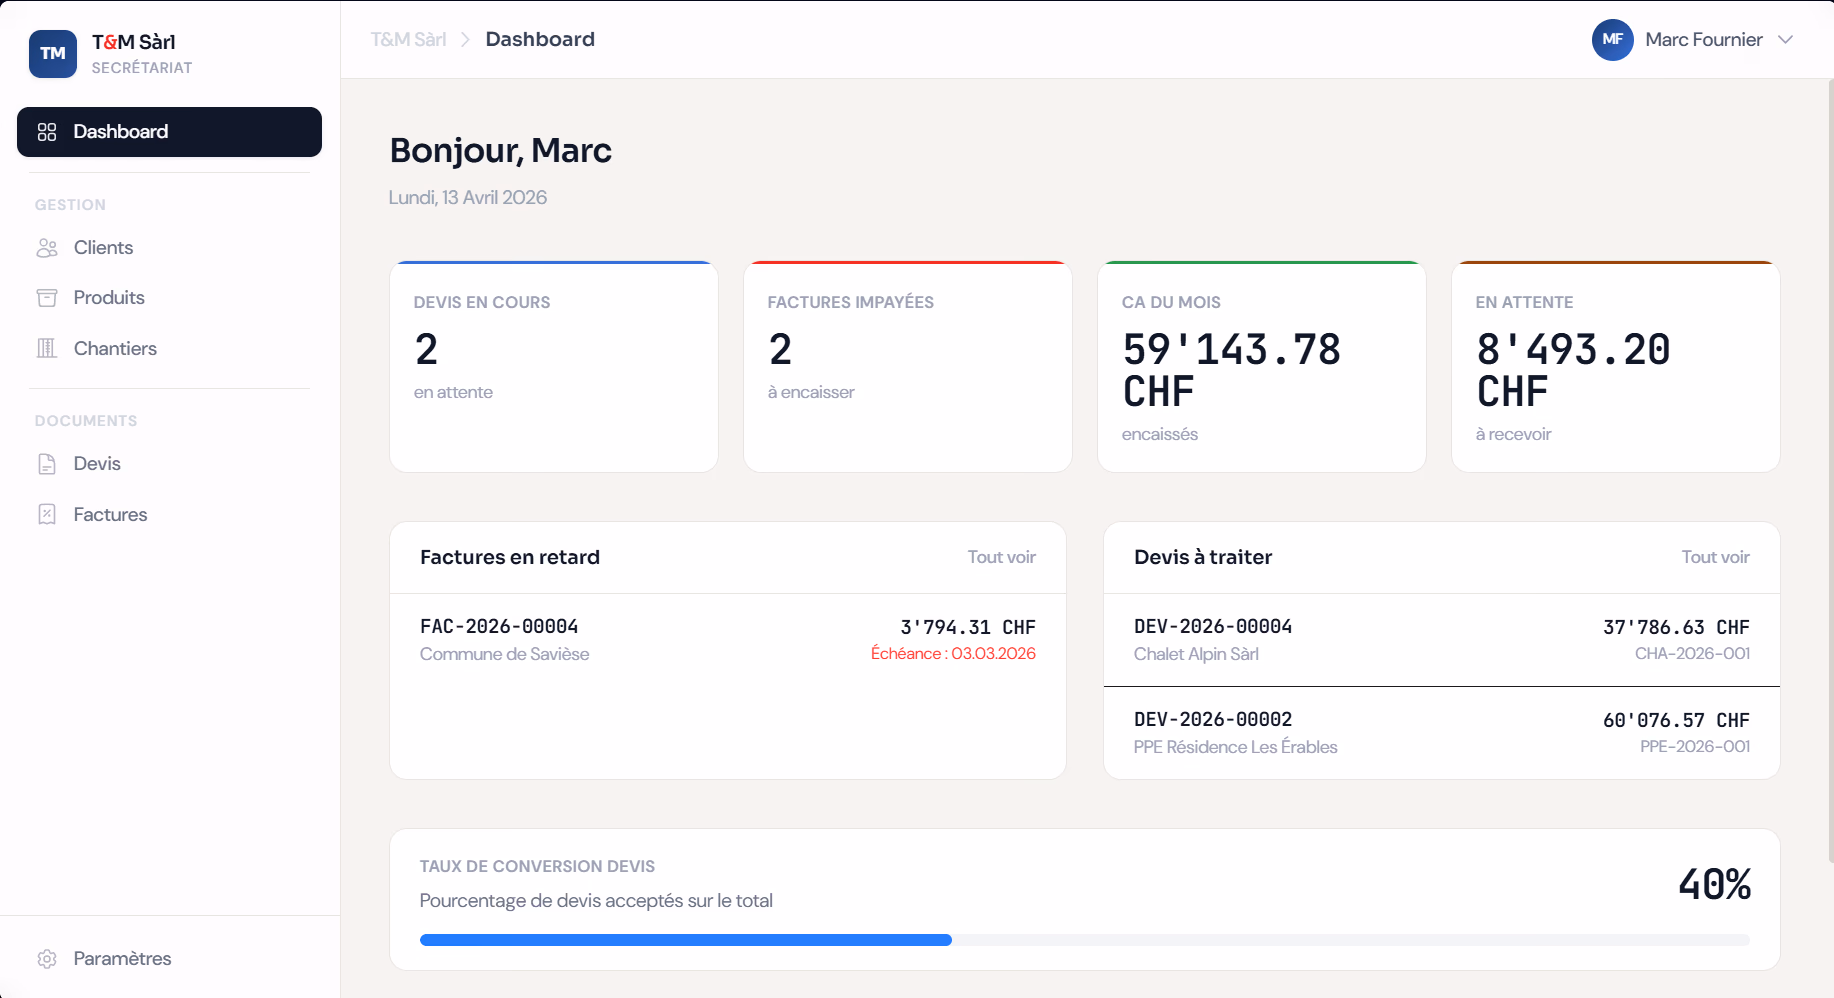Click the Dashboard grid icon in sidebar
This screenshot has width=1834, height=998.
pos(47,132)
